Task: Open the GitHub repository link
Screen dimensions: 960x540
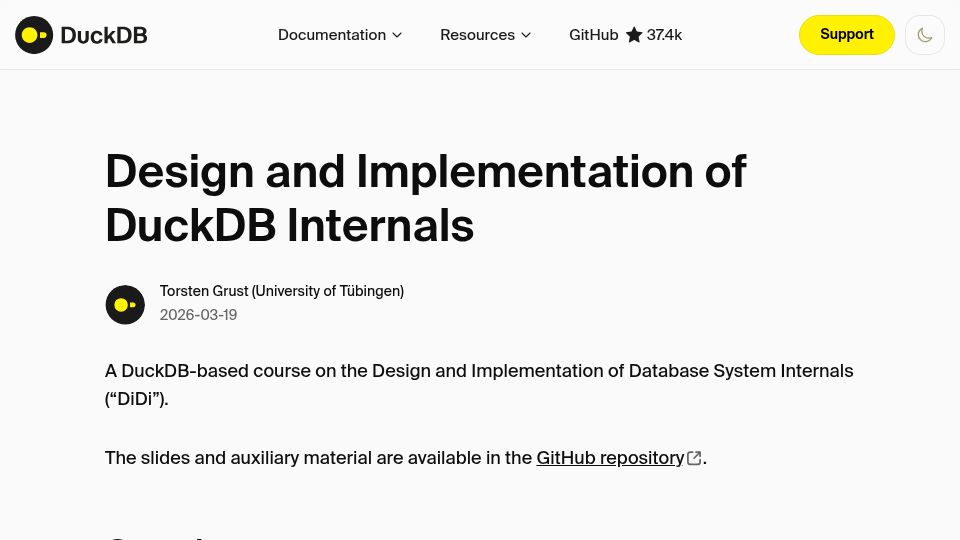Action: (610, 458)
